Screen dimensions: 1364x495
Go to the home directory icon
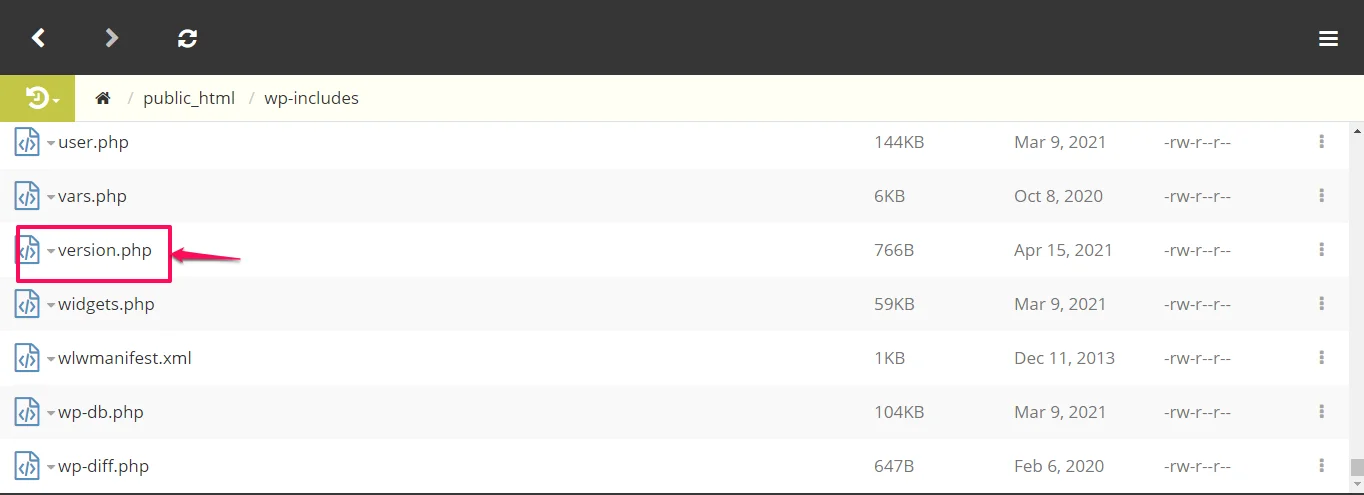click(x=102, y=98)
